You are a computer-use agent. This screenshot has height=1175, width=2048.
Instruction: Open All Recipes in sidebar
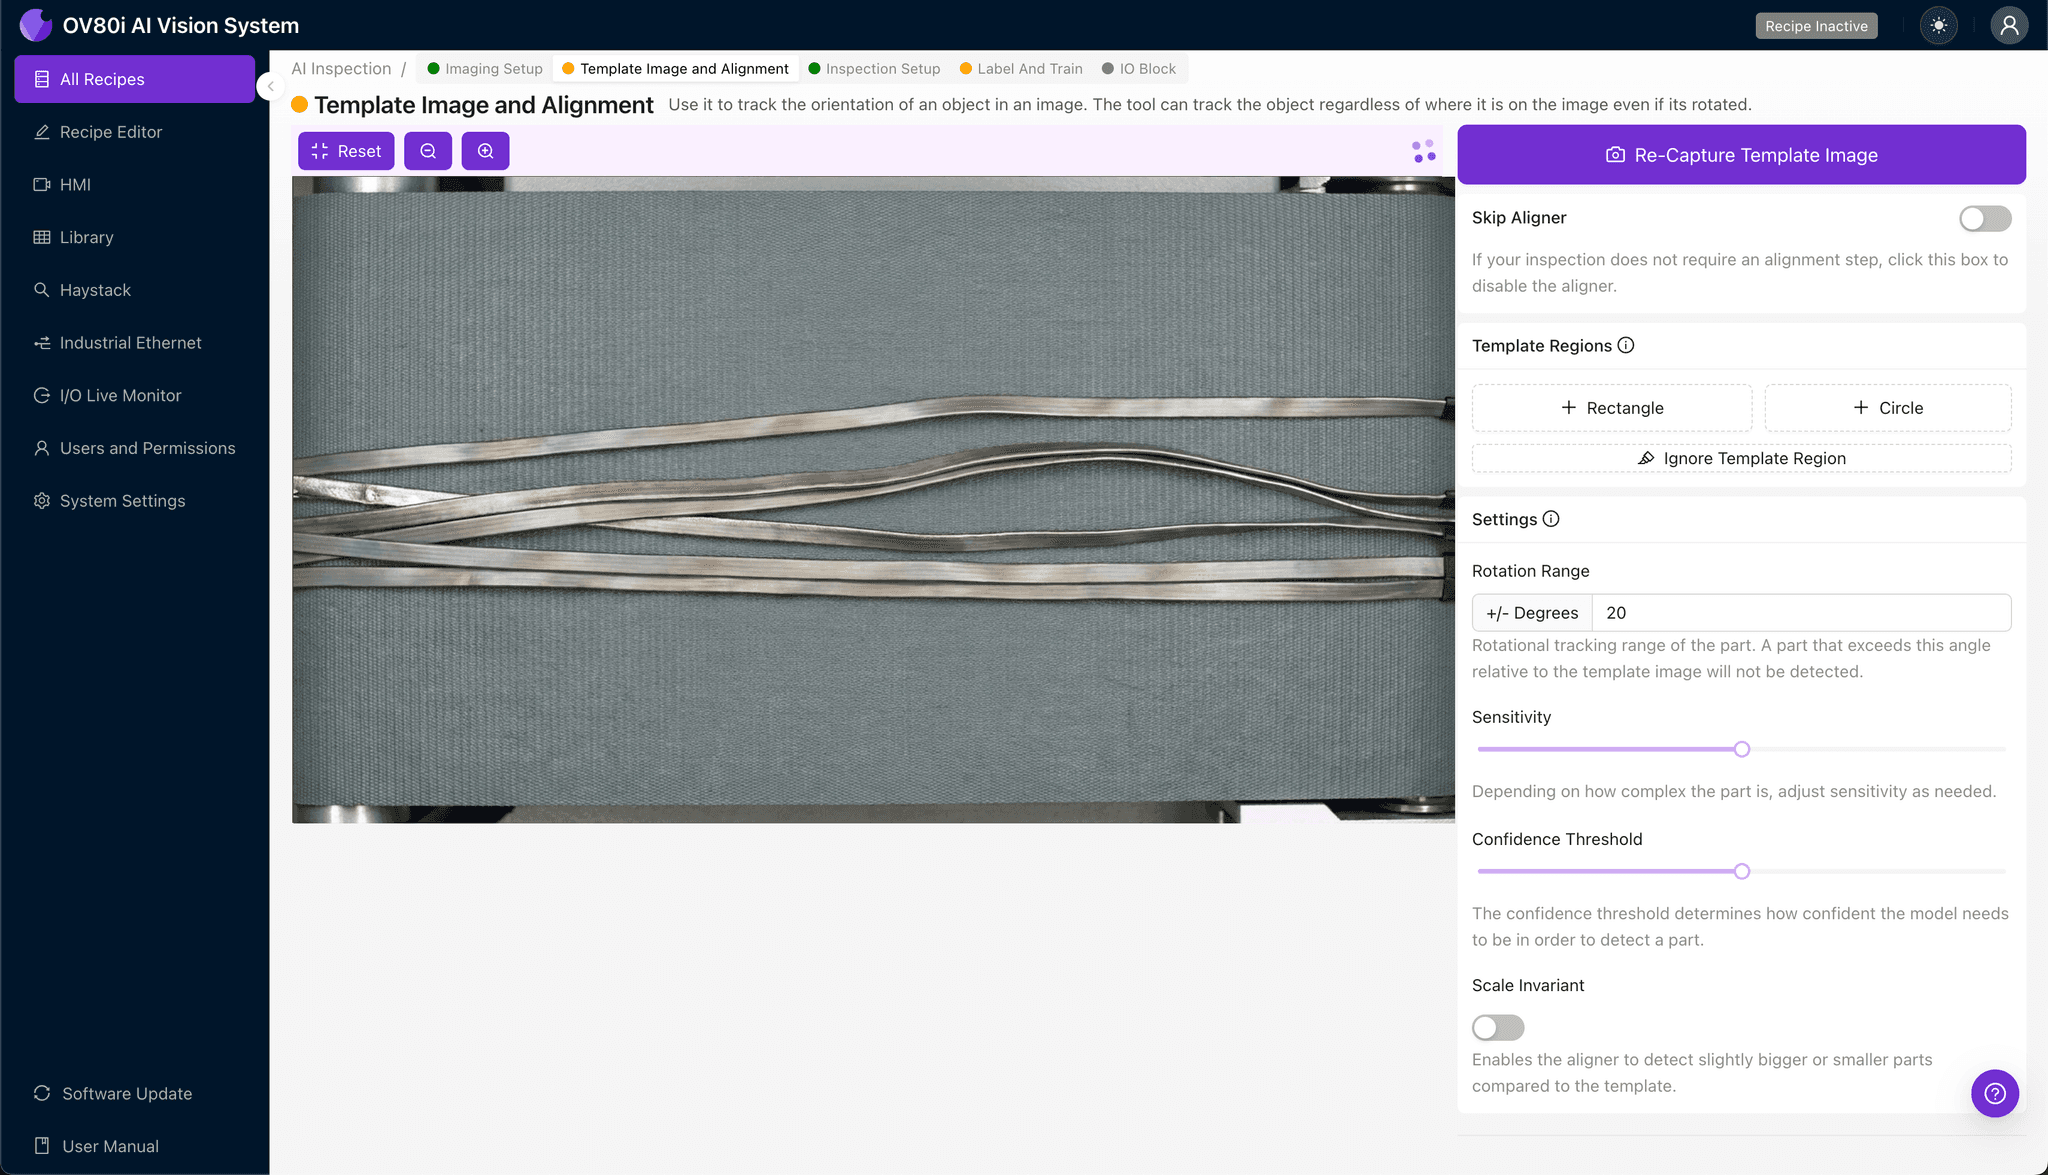click(x=135, y=79)
